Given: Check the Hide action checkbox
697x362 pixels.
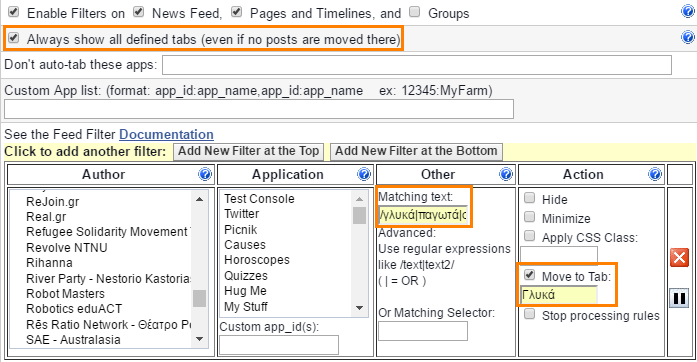Looking at the screenshot, I should point(529,197).
